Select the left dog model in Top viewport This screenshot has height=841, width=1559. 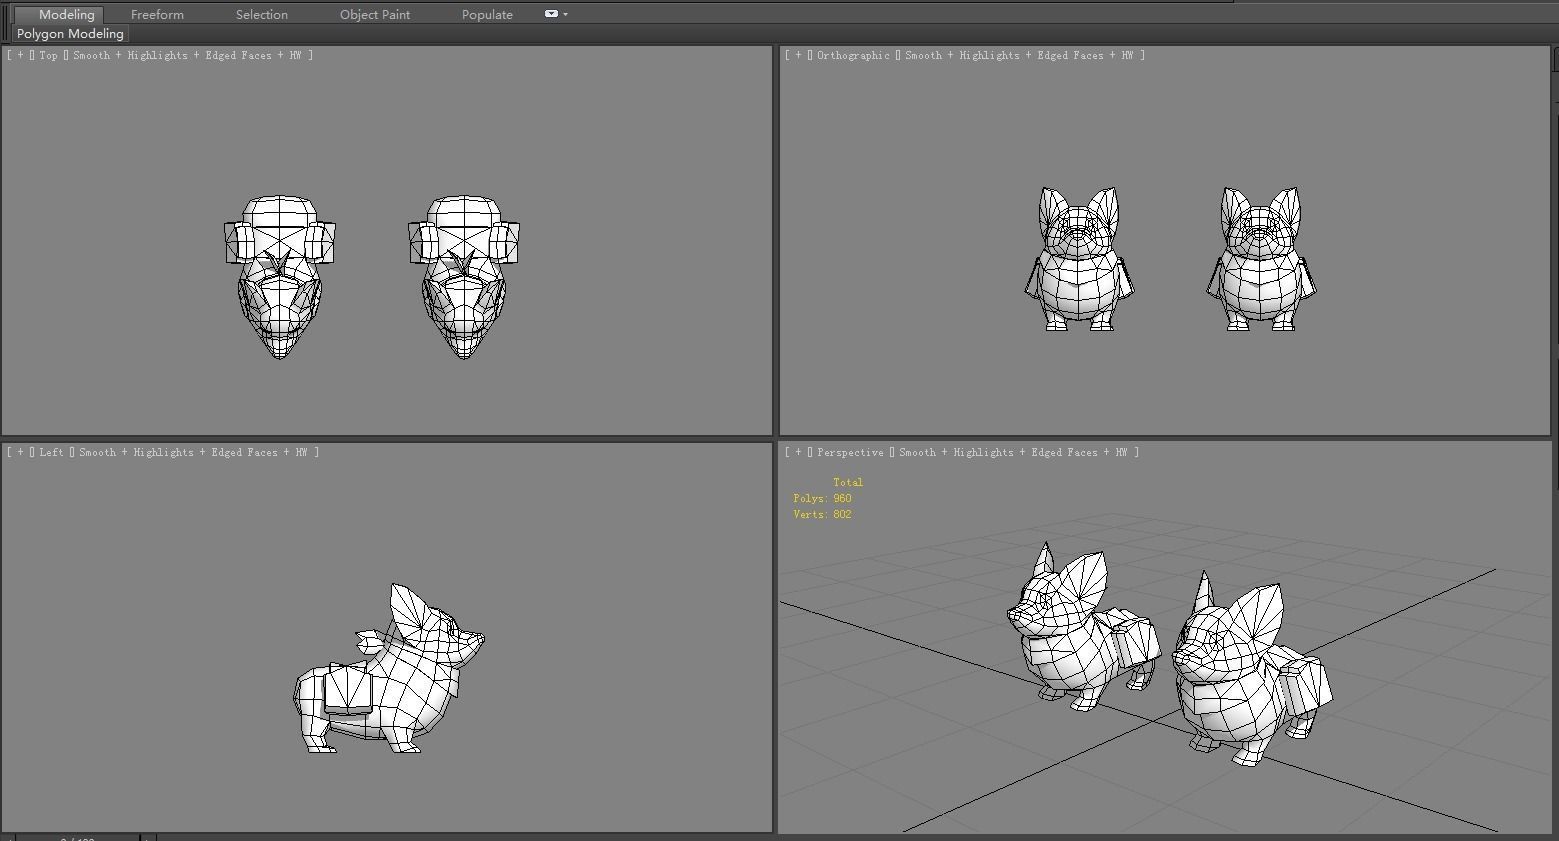[280, 277]
